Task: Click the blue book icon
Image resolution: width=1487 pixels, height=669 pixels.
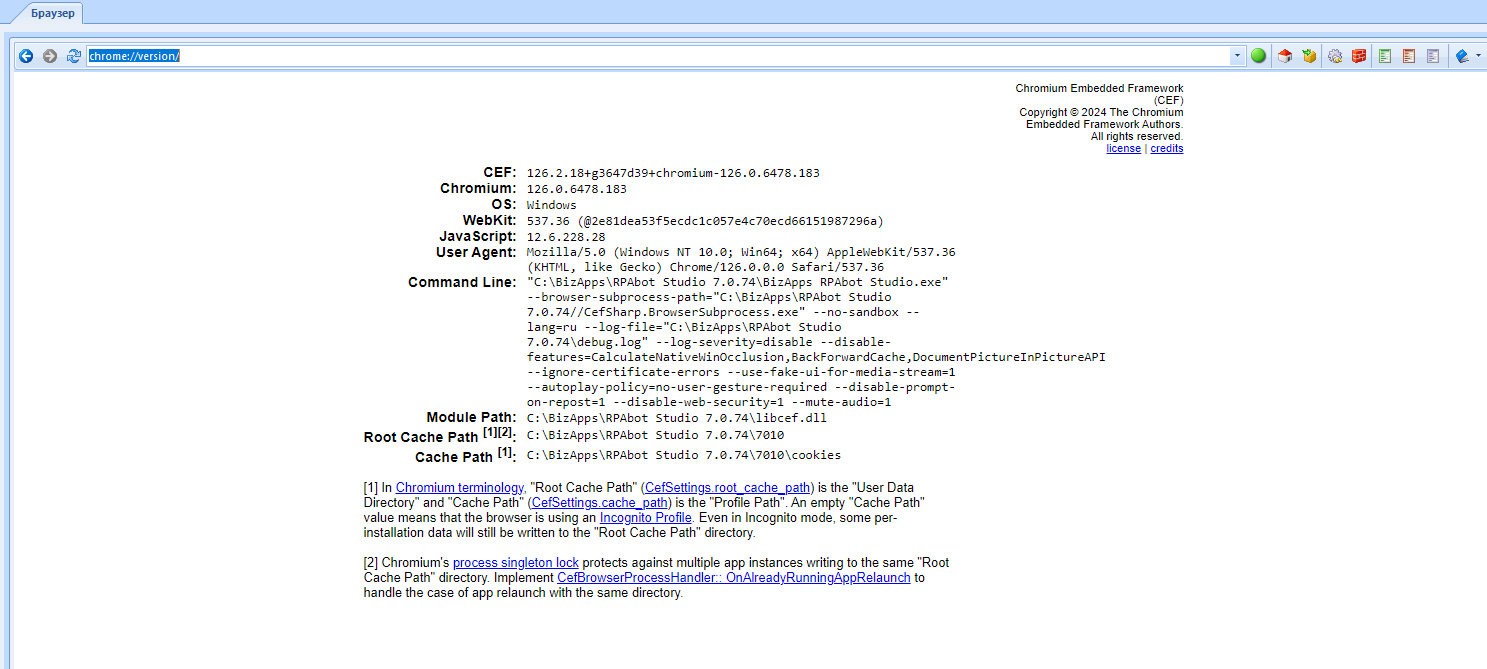Action: (x=1462, y=56)
